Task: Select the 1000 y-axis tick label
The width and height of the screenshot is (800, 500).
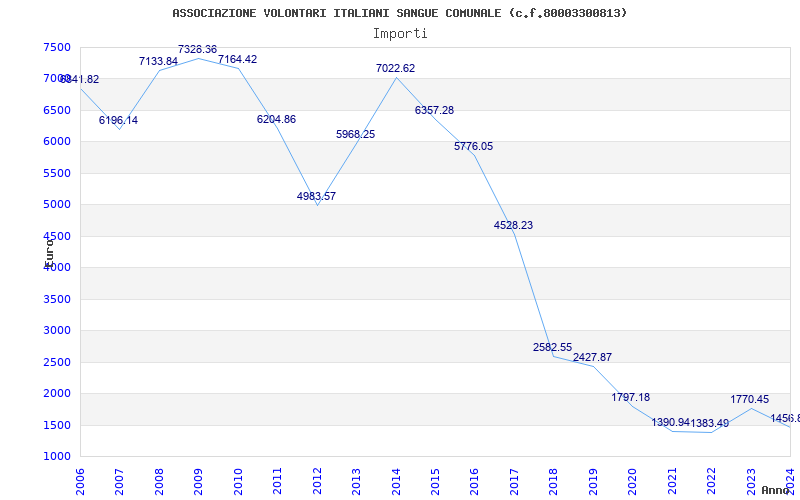Action: tap(57, 457)
